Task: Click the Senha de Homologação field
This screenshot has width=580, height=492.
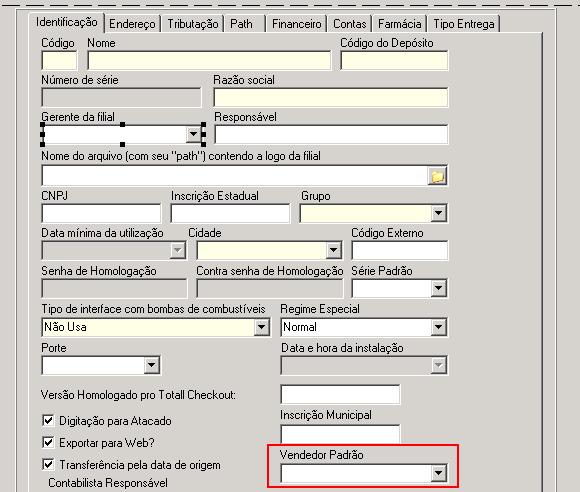Action: (114, 288)
